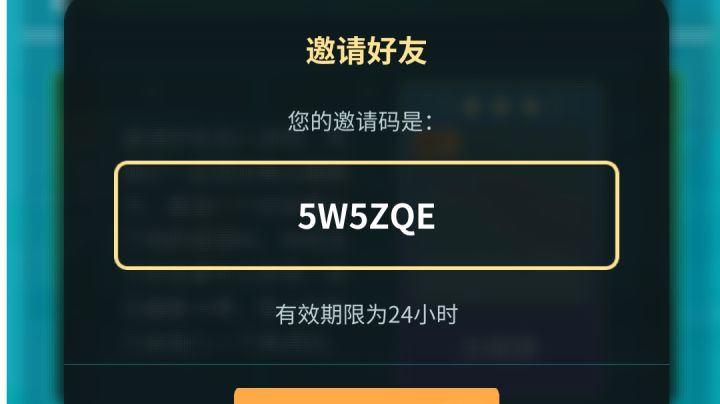This screenshot has height=404, width=720.
Task: Click the empty right side of the code box
Action: (x=526, y=215)
